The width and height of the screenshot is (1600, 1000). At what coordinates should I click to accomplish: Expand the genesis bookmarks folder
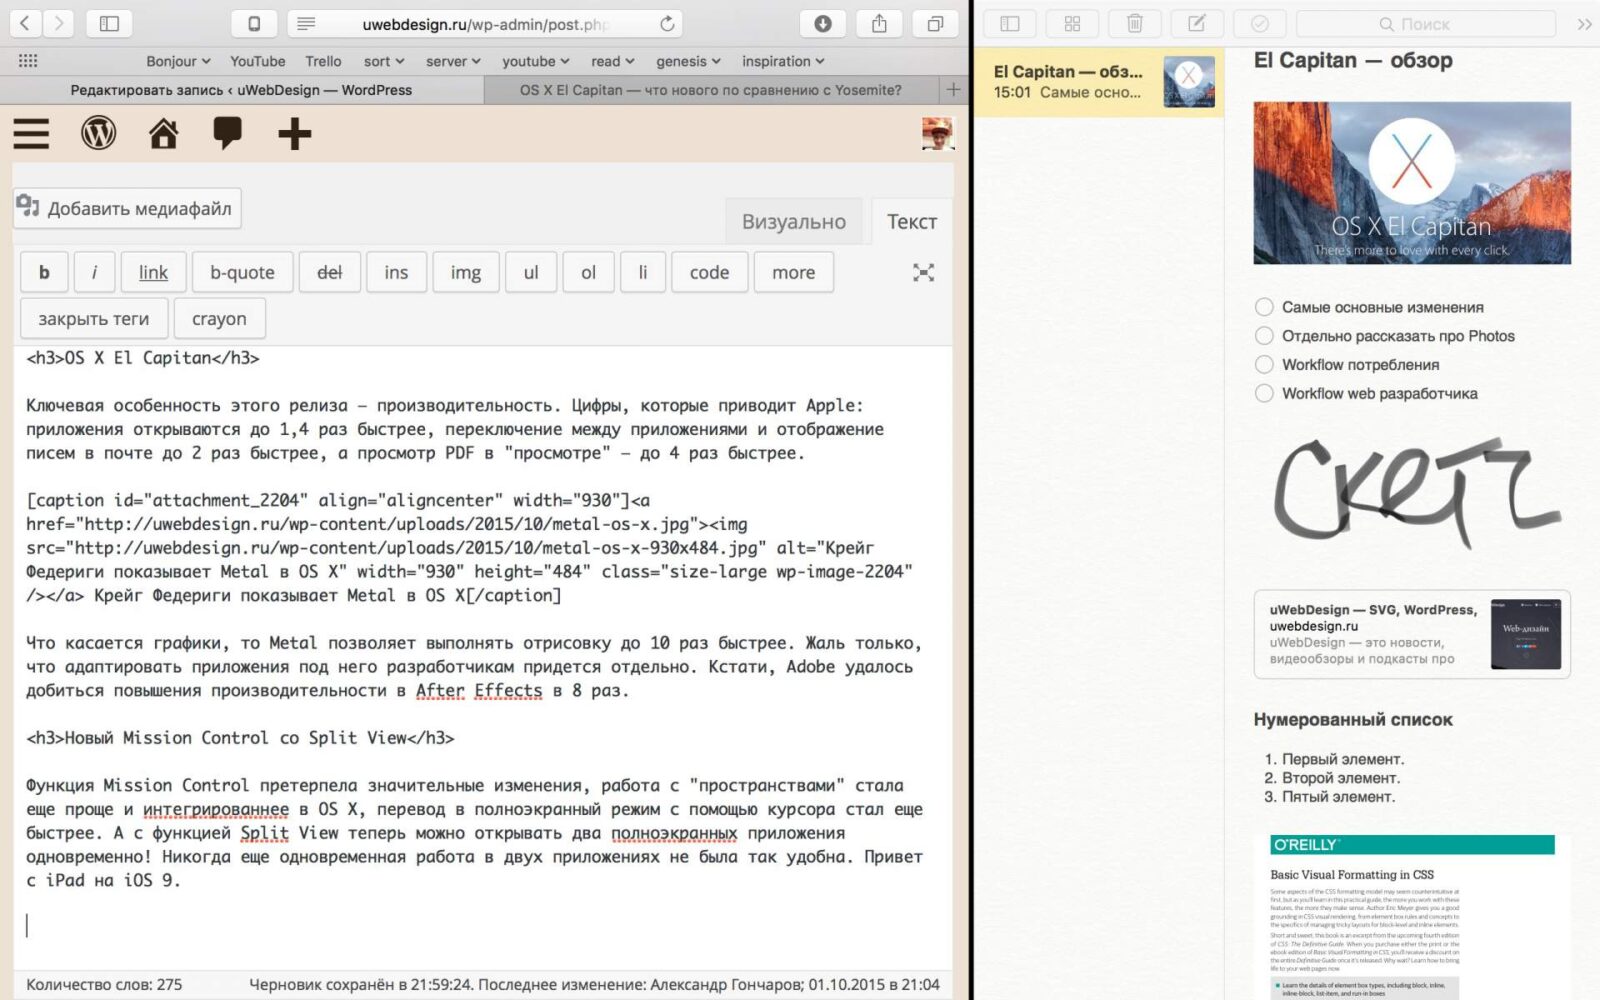(688, 61)
